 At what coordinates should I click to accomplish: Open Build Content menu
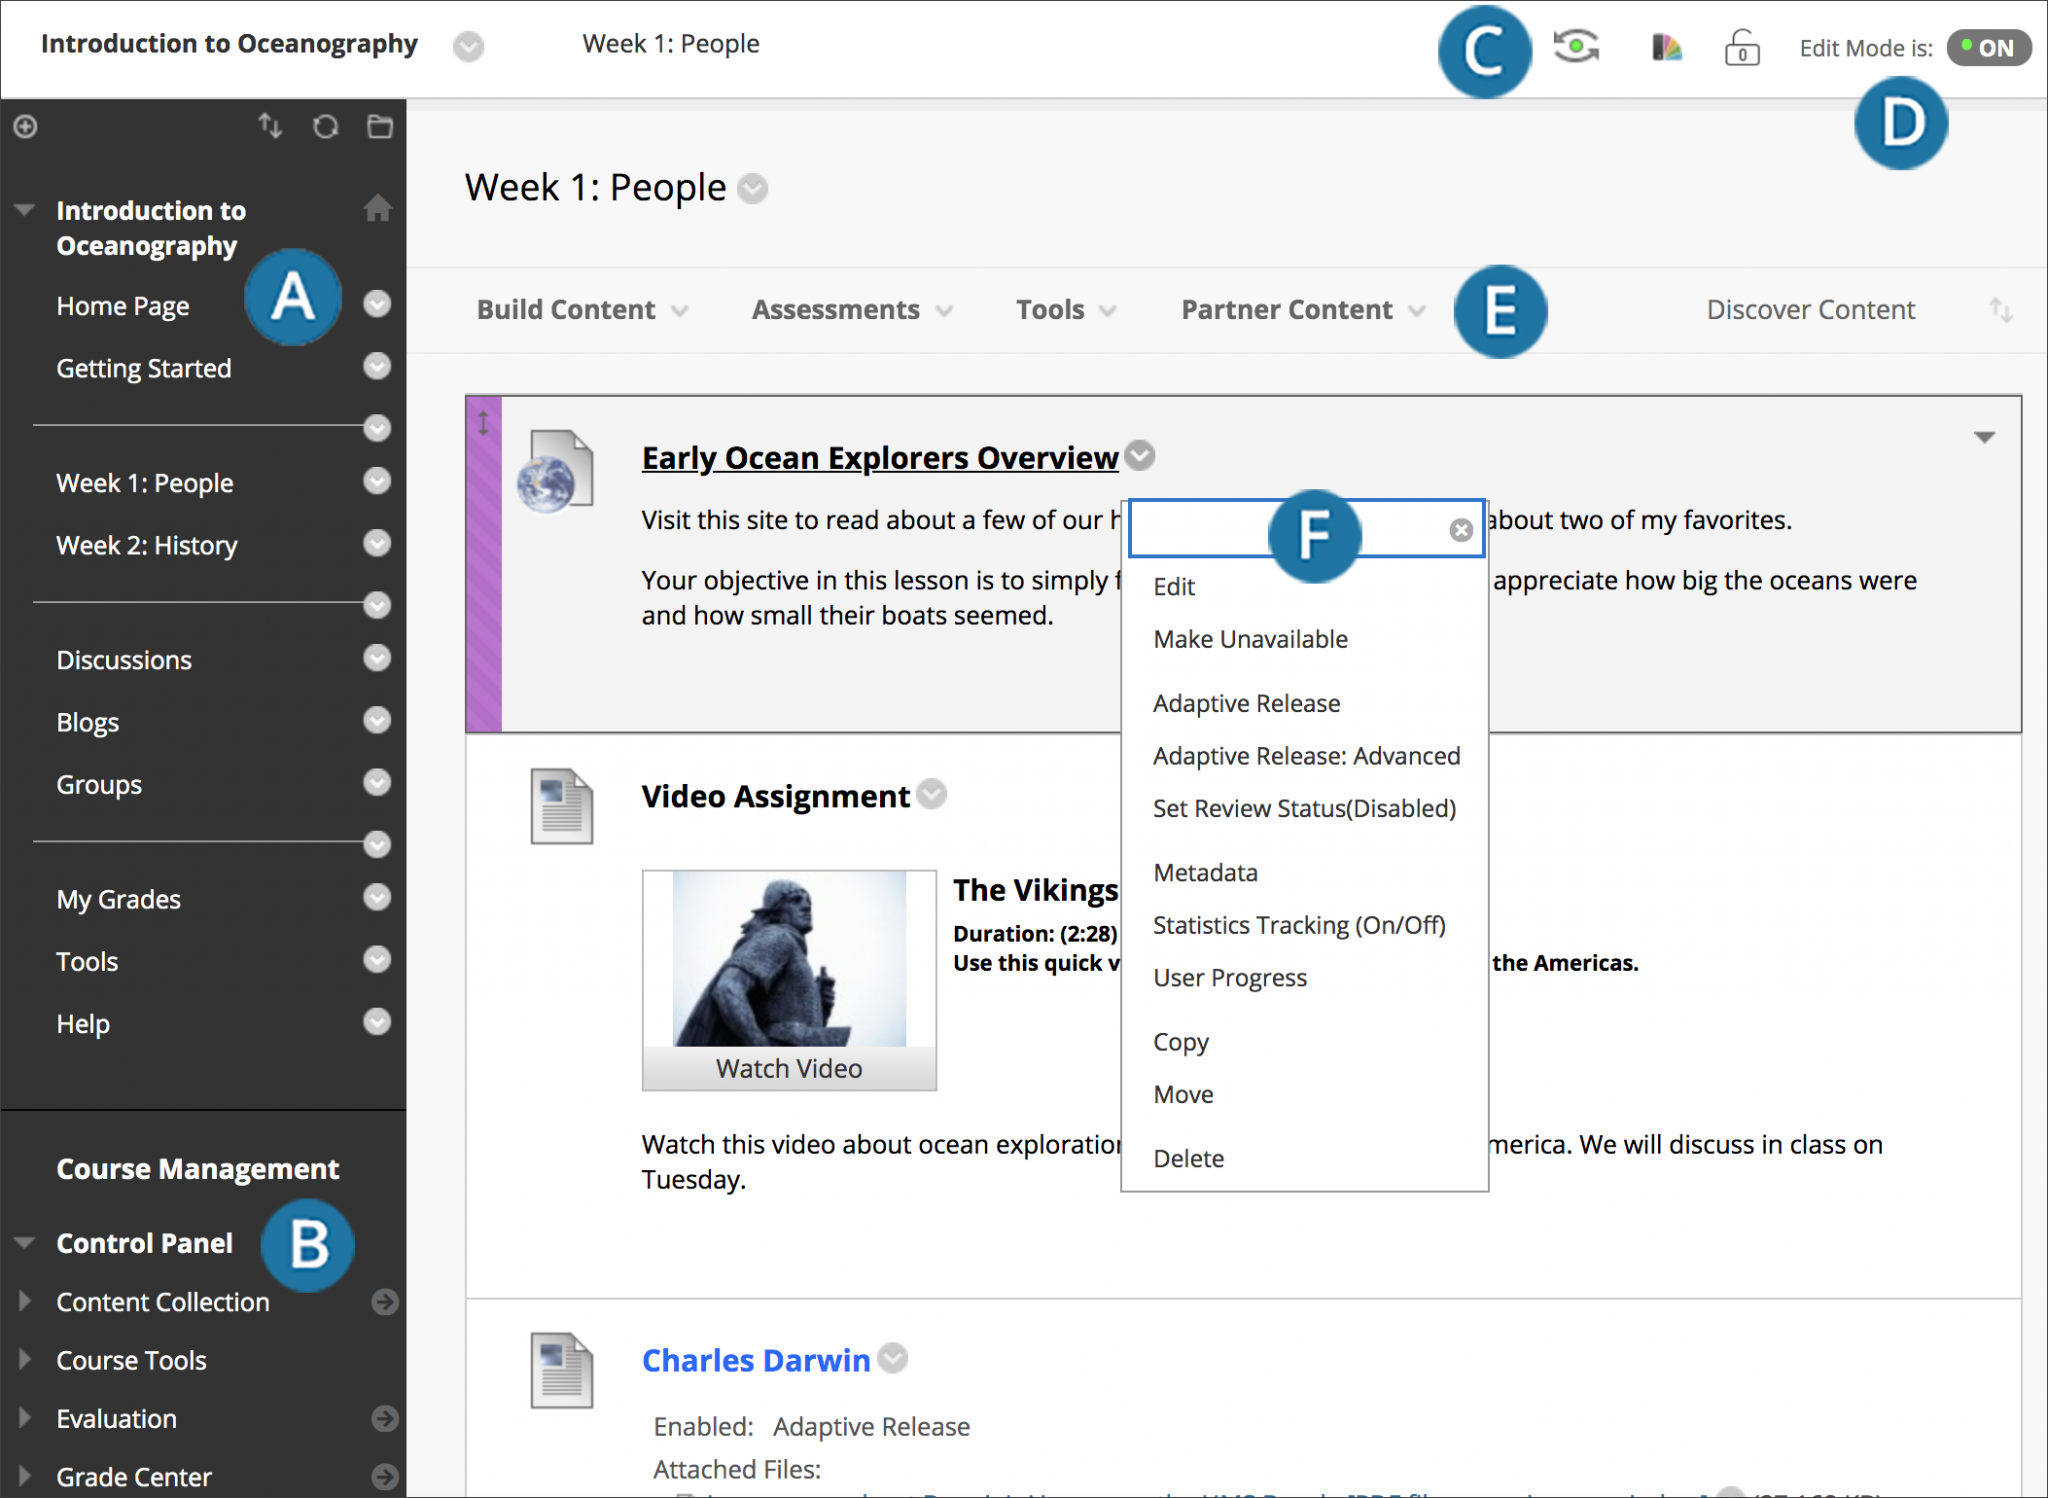click(582, 310)
